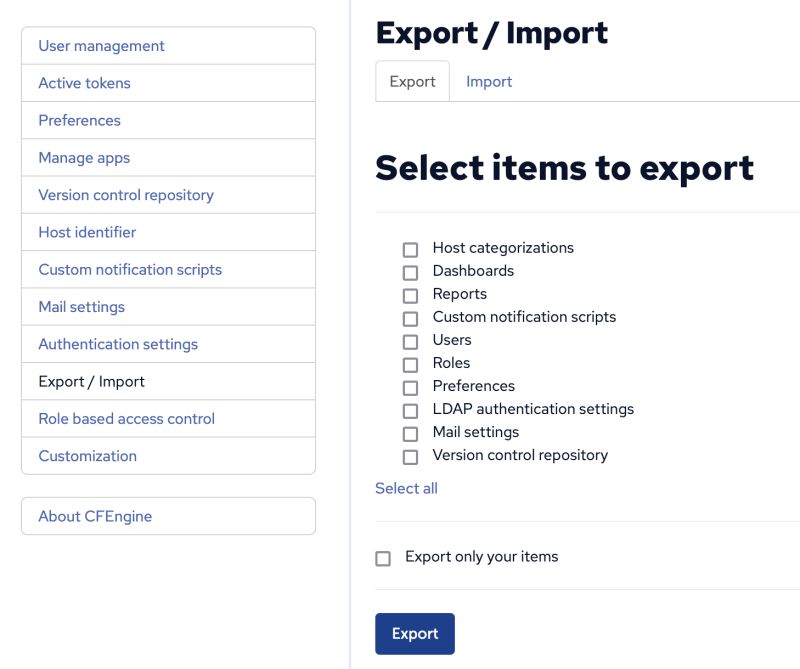
Task: Enable Reports for export
Action: tap(410, 294)
